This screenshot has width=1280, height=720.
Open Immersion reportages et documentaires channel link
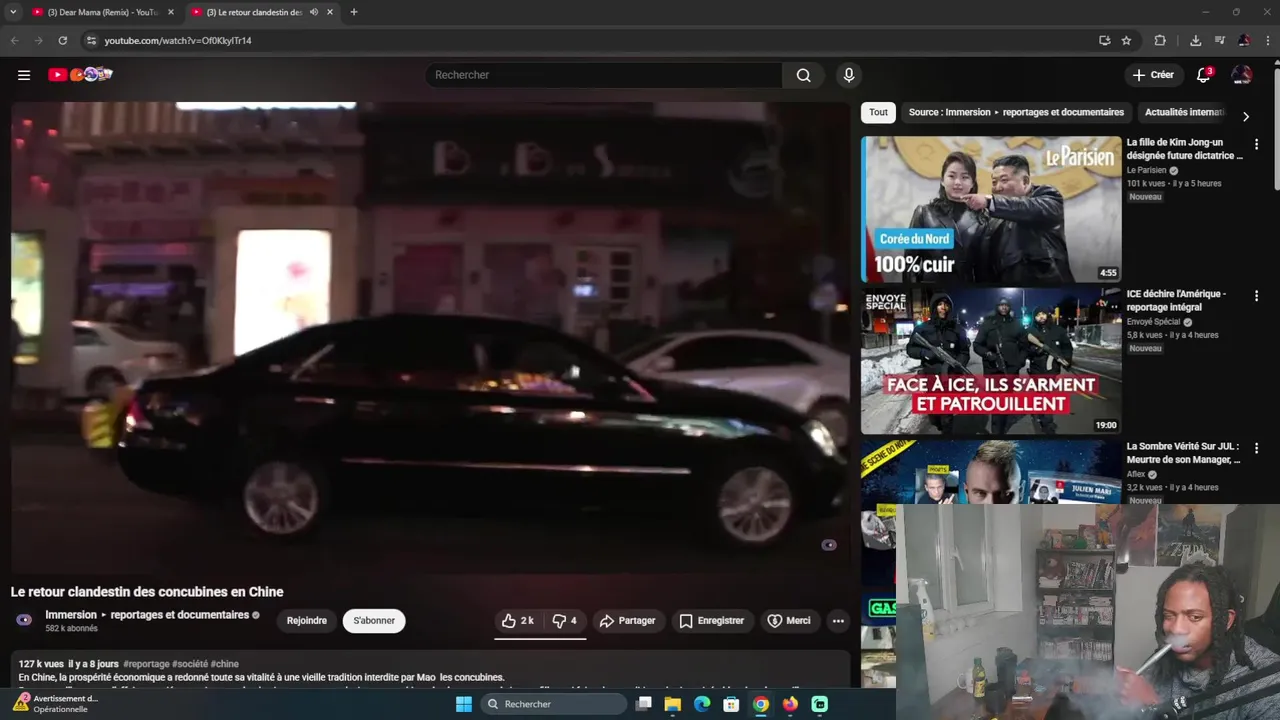pyautogui.click(x=147, y=615)
